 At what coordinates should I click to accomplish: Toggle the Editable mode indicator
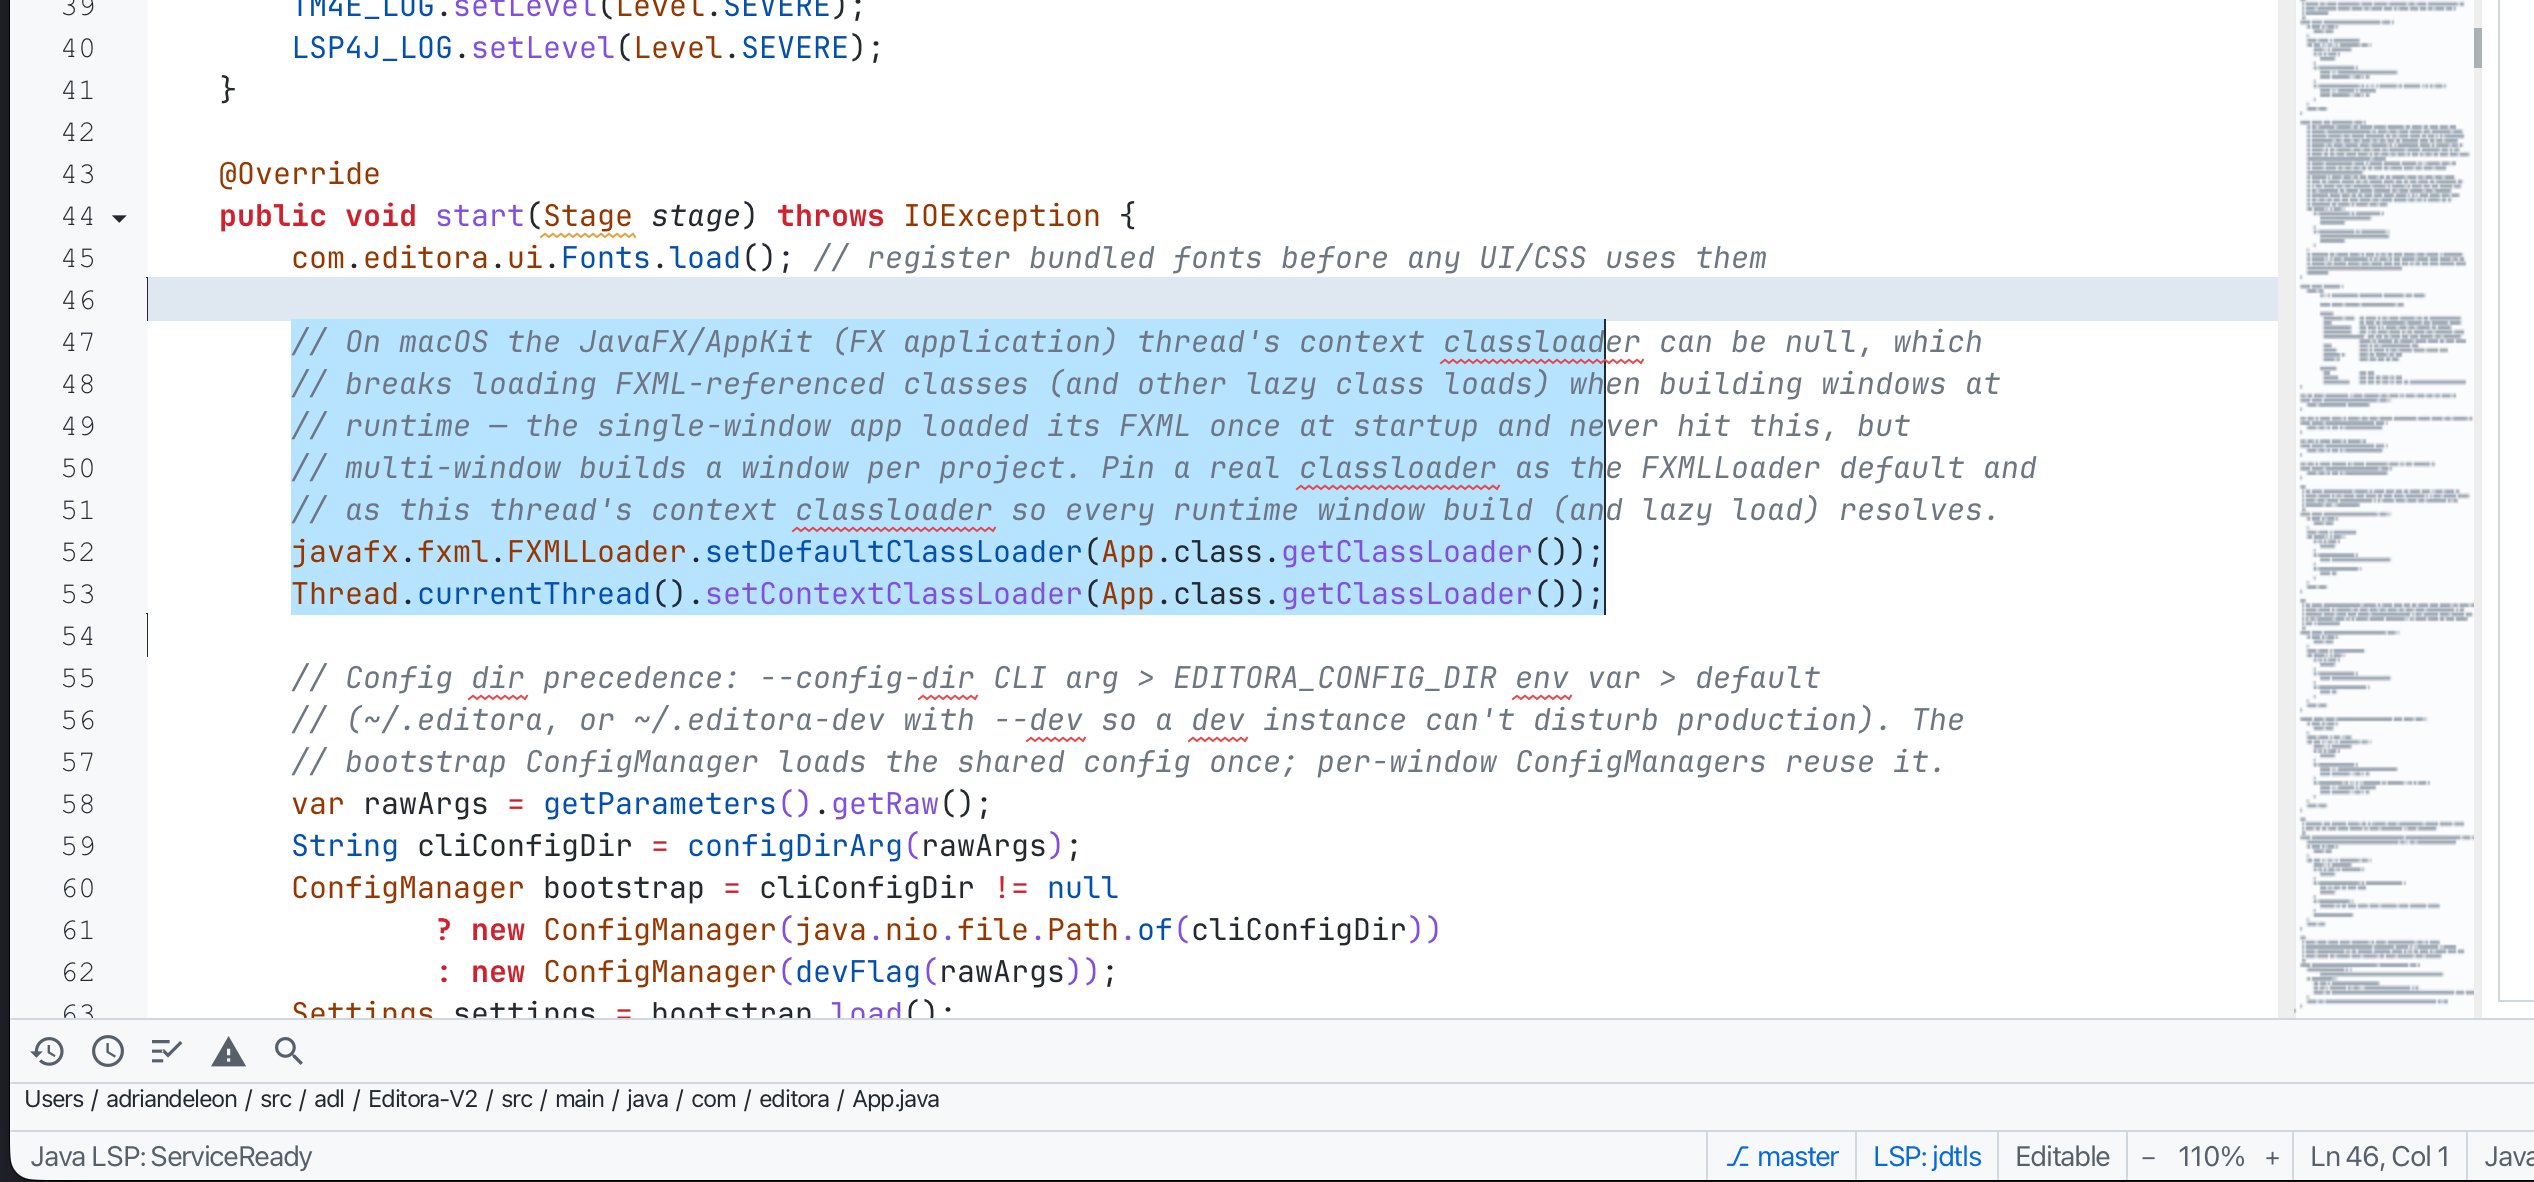[x=2062, y=1157]
